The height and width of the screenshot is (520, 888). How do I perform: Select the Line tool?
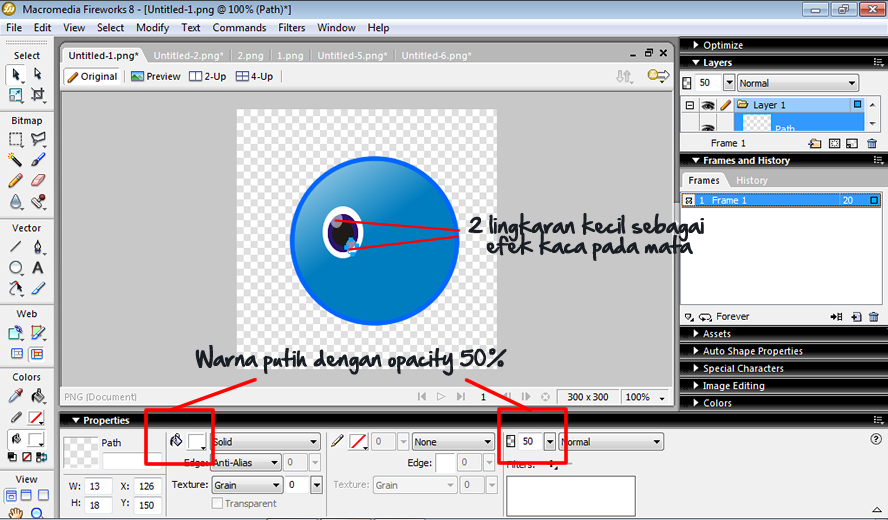click(x=16, y=247)
